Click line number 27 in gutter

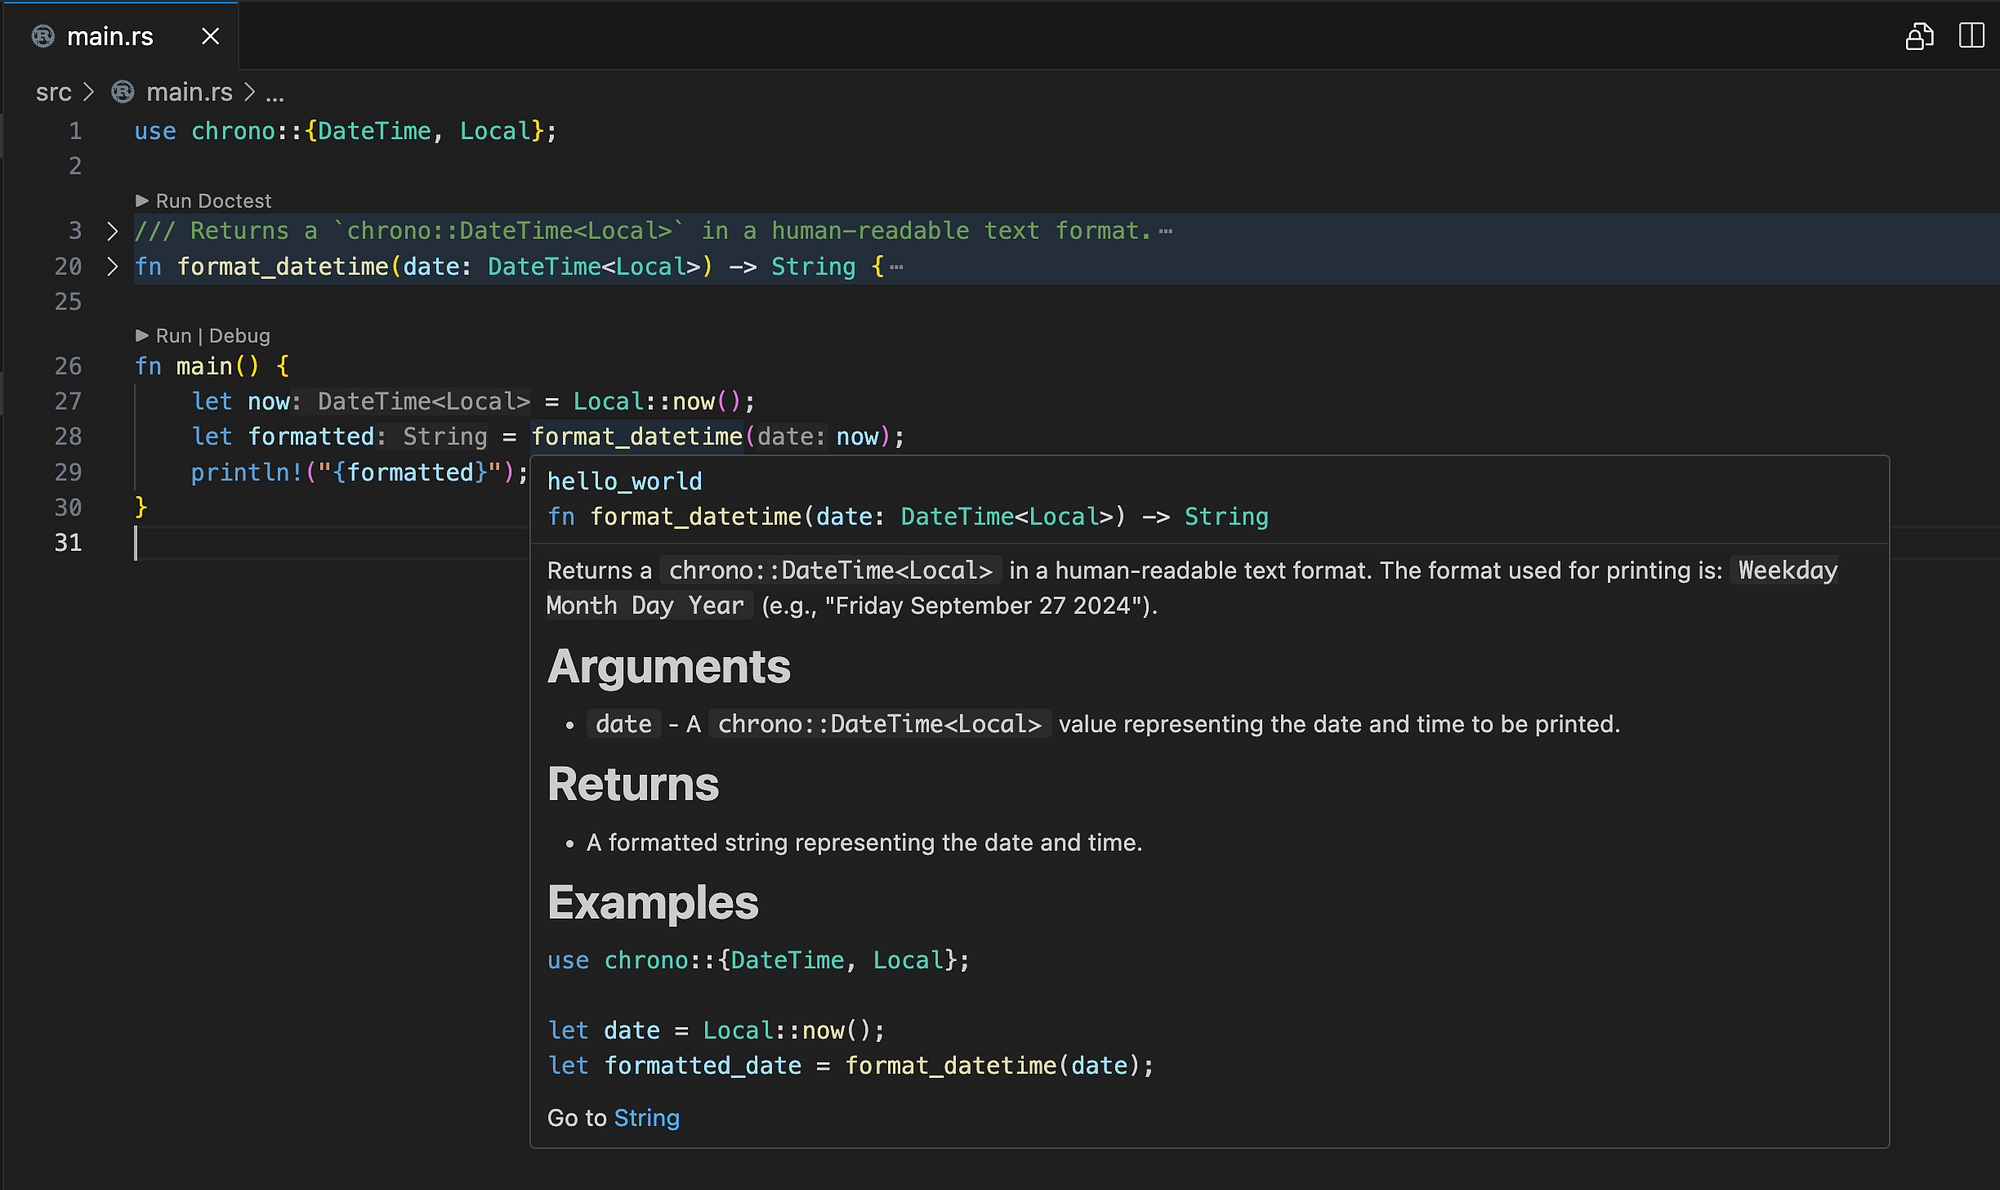coord(68,402)
